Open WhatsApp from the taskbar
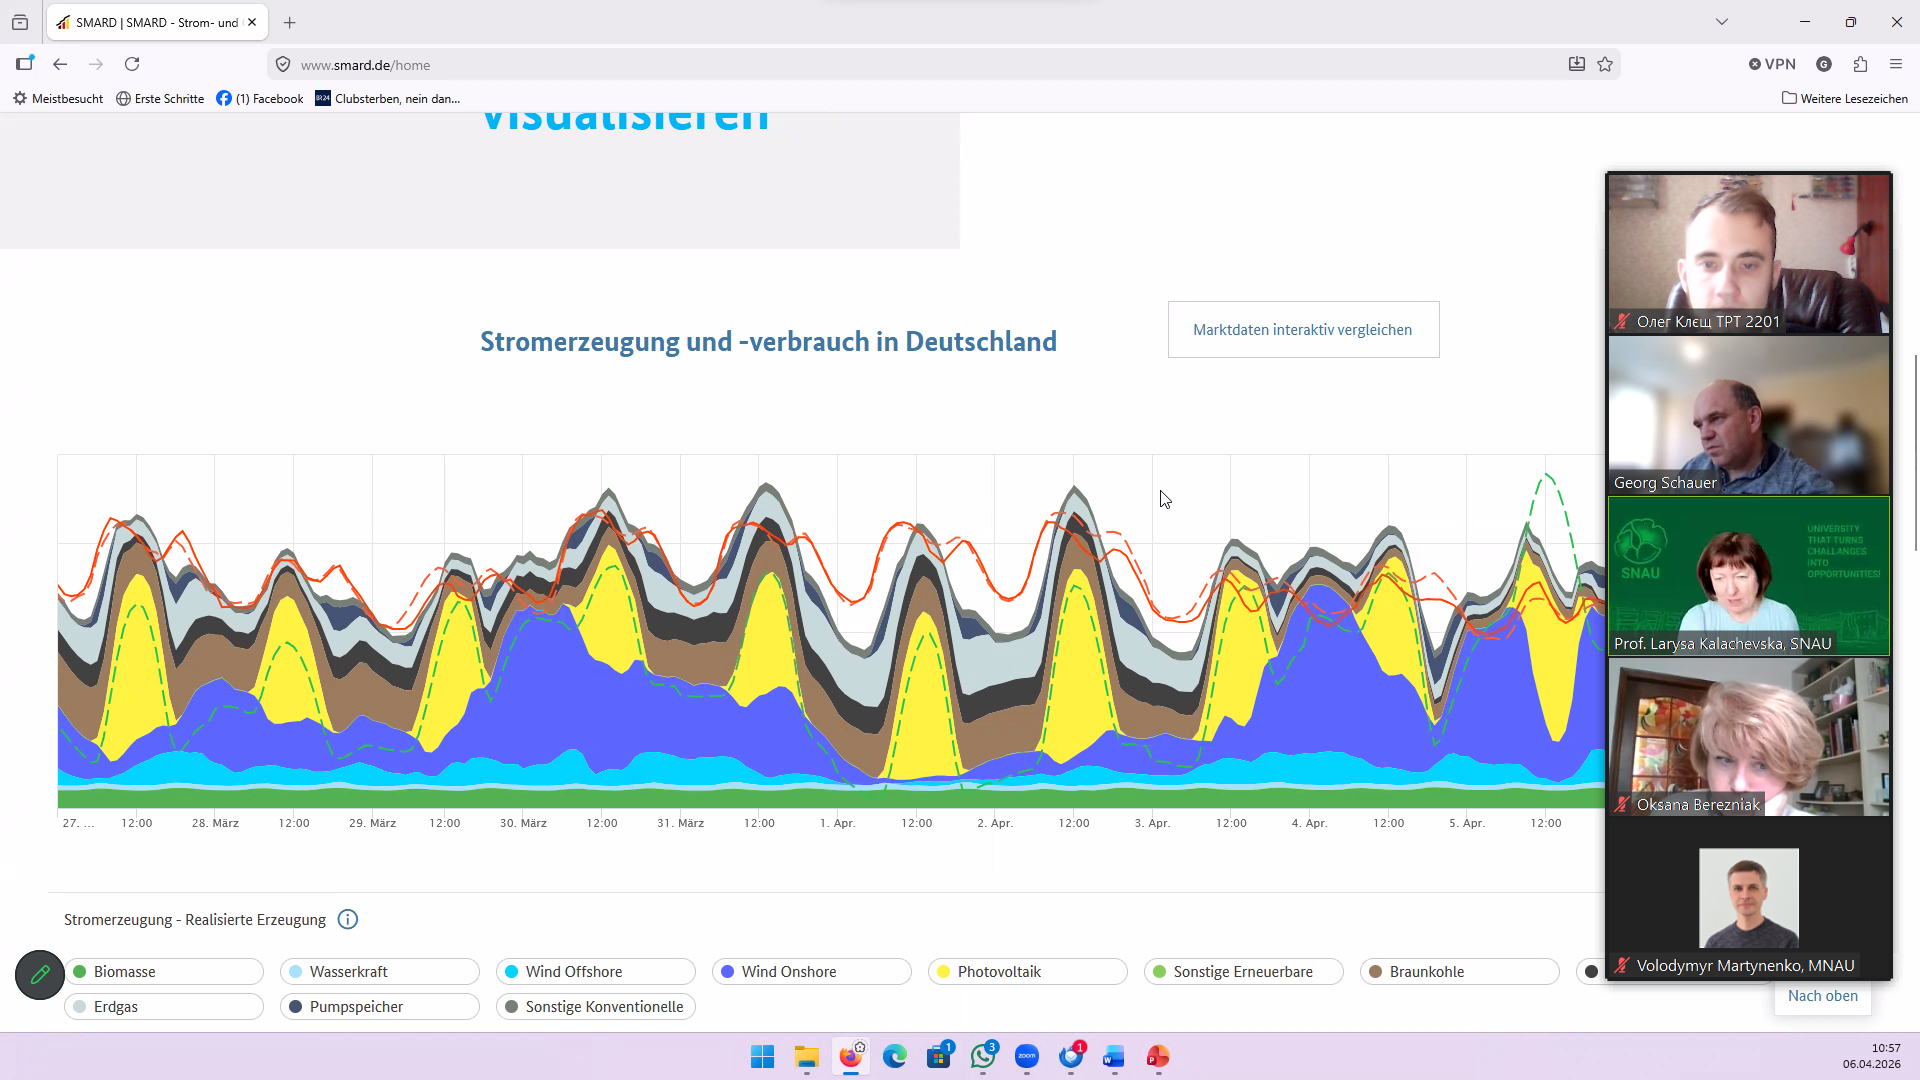This screenshot has width=1920, height=1080. pos(983,1056)
